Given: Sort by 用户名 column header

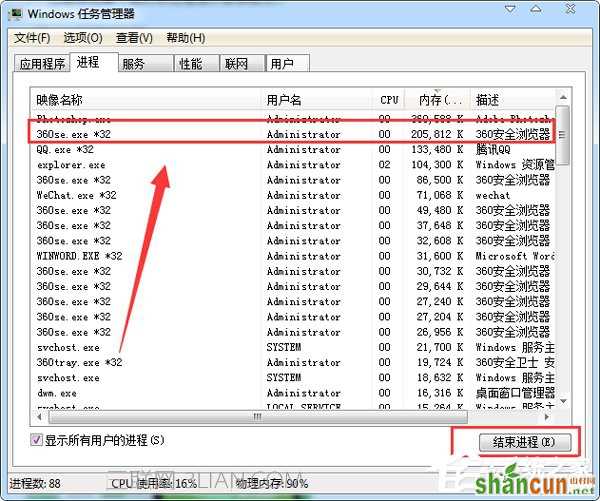Looking at the screenshot, I should tap(316, 100).
